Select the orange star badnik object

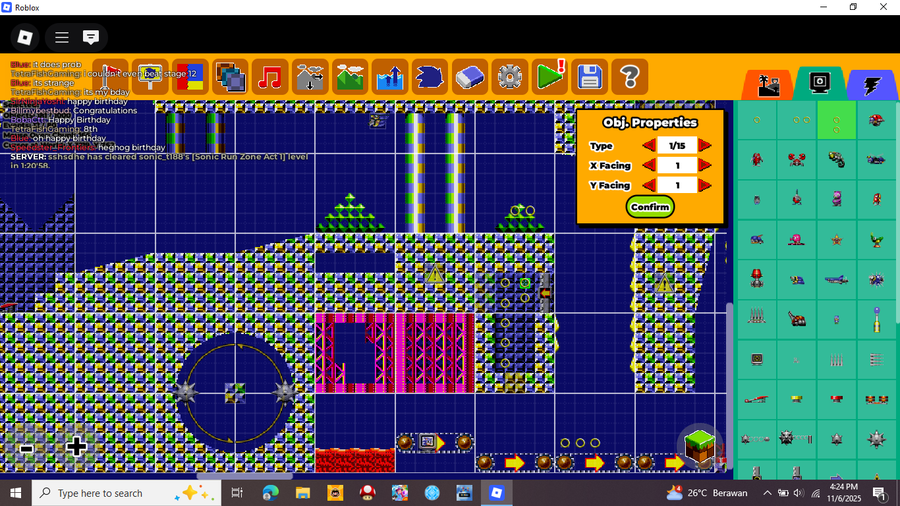836,240
